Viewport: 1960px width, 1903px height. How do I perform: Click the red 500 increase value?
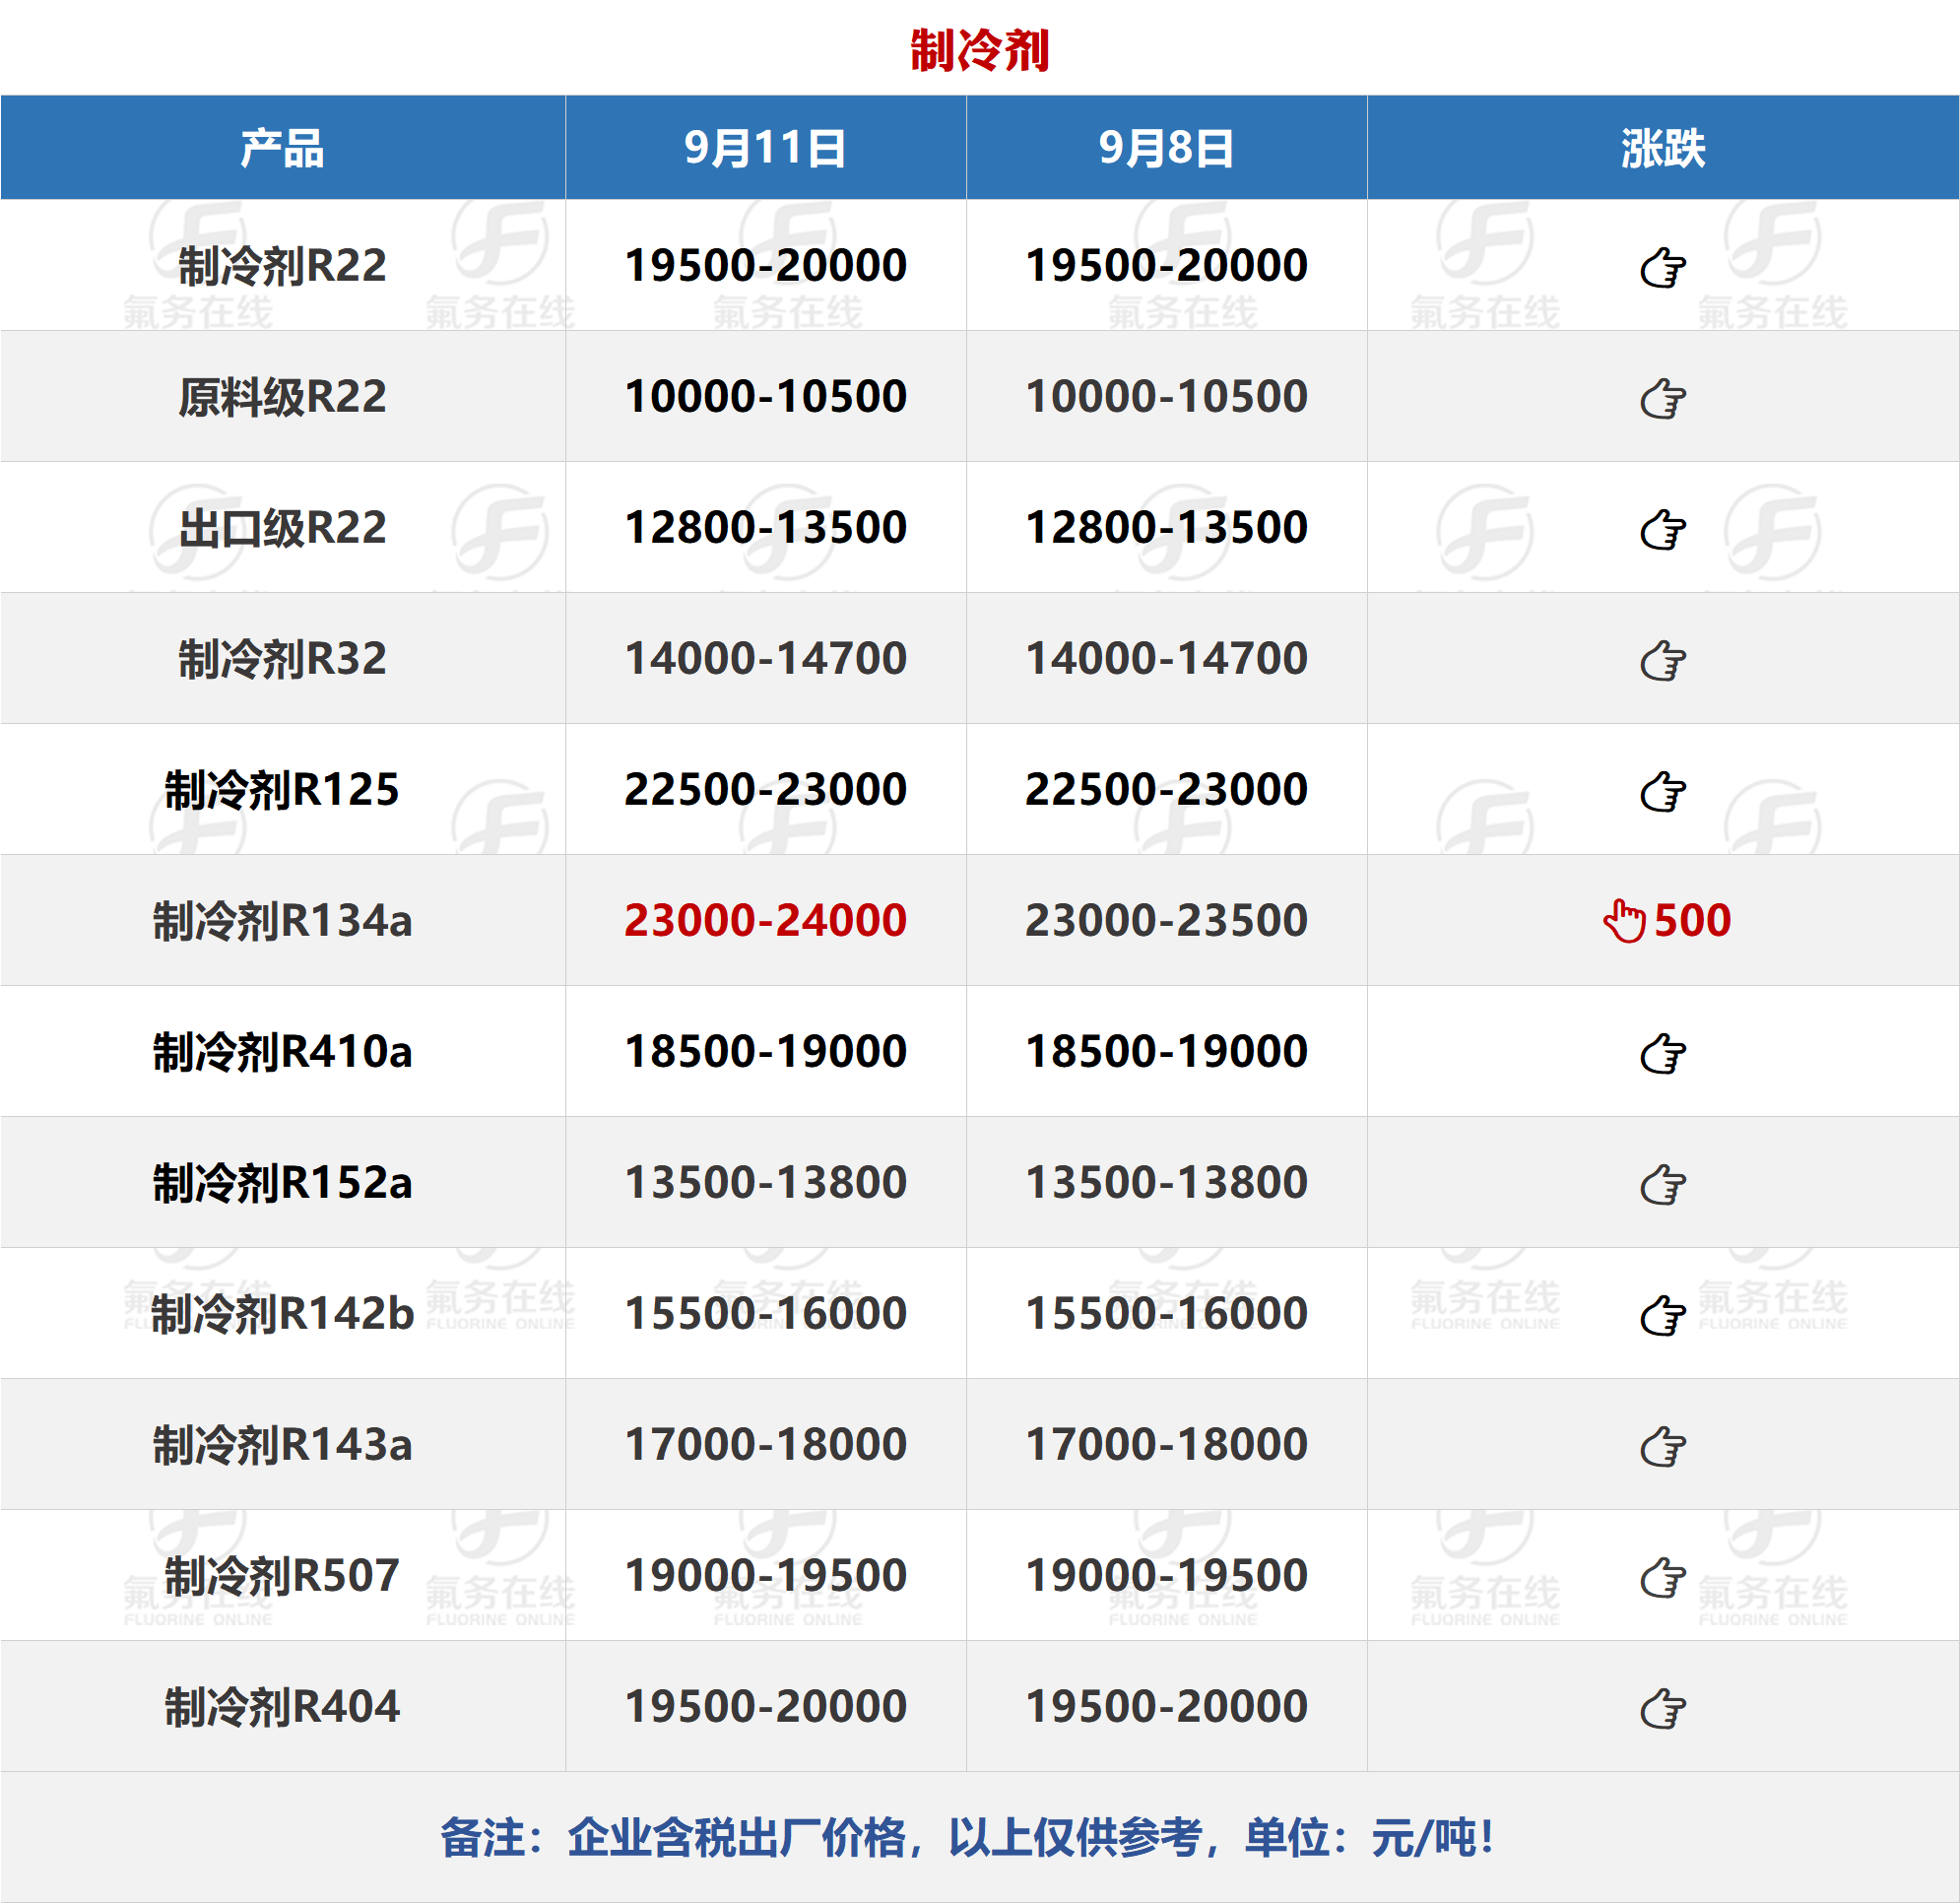1692,920
